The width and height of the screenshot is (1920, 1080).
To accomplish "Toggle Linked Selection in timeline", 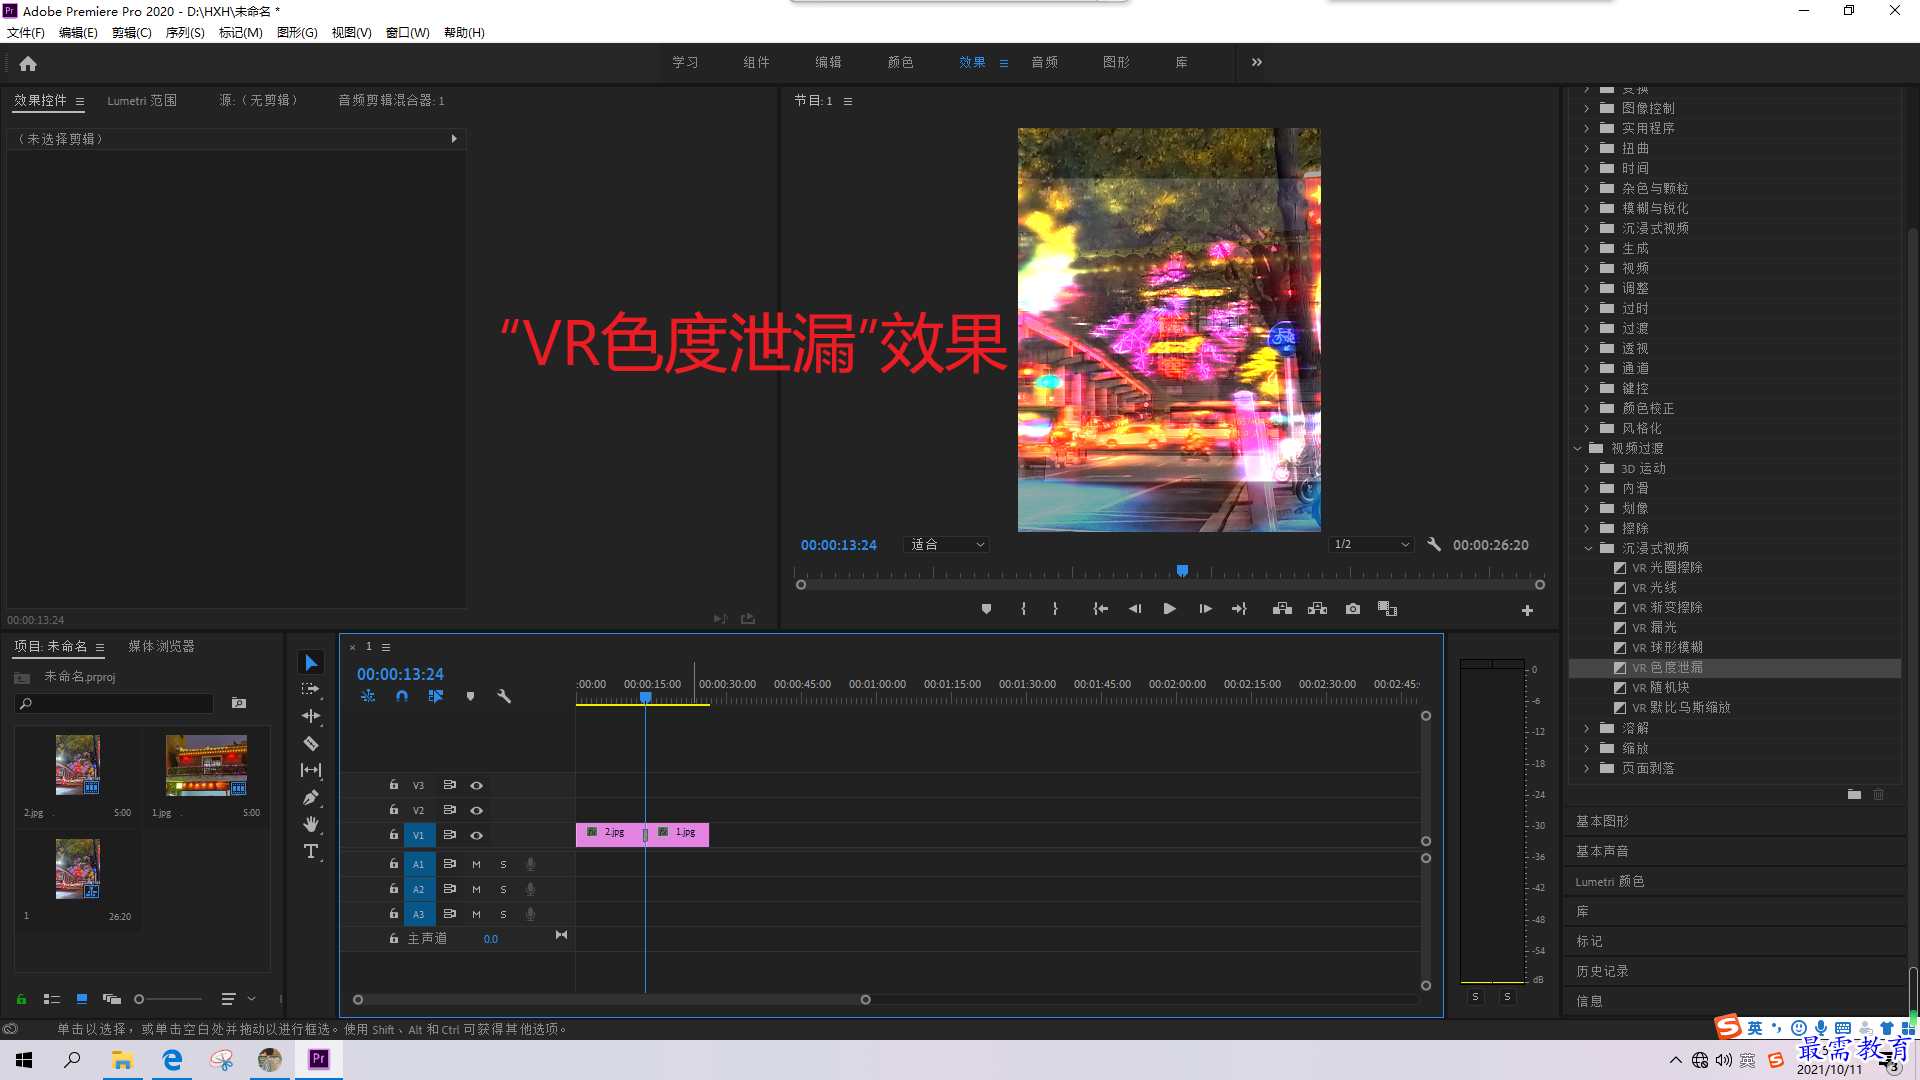I will [x=436, y=696].
